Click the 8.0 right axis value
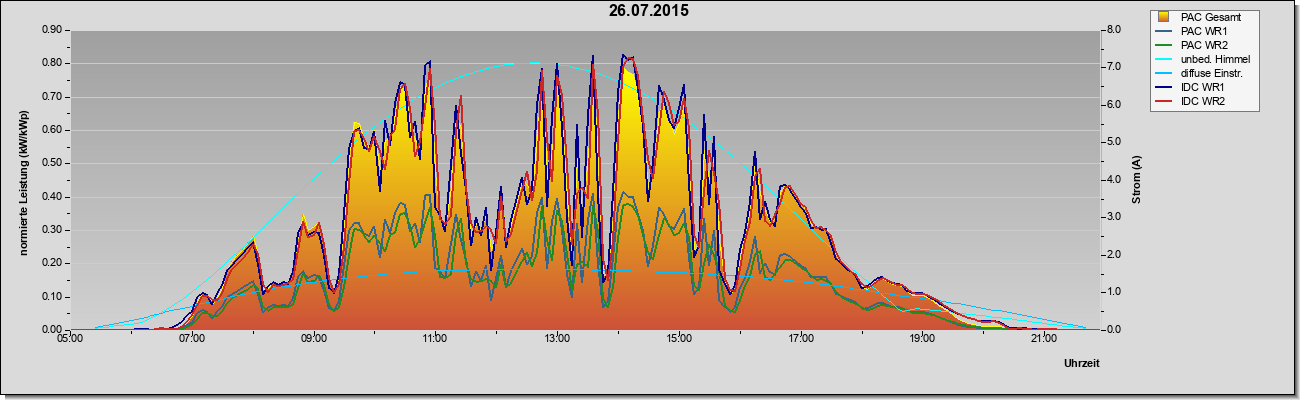The height and width of the screenshot is (400, 1300). pos(1113,30)
